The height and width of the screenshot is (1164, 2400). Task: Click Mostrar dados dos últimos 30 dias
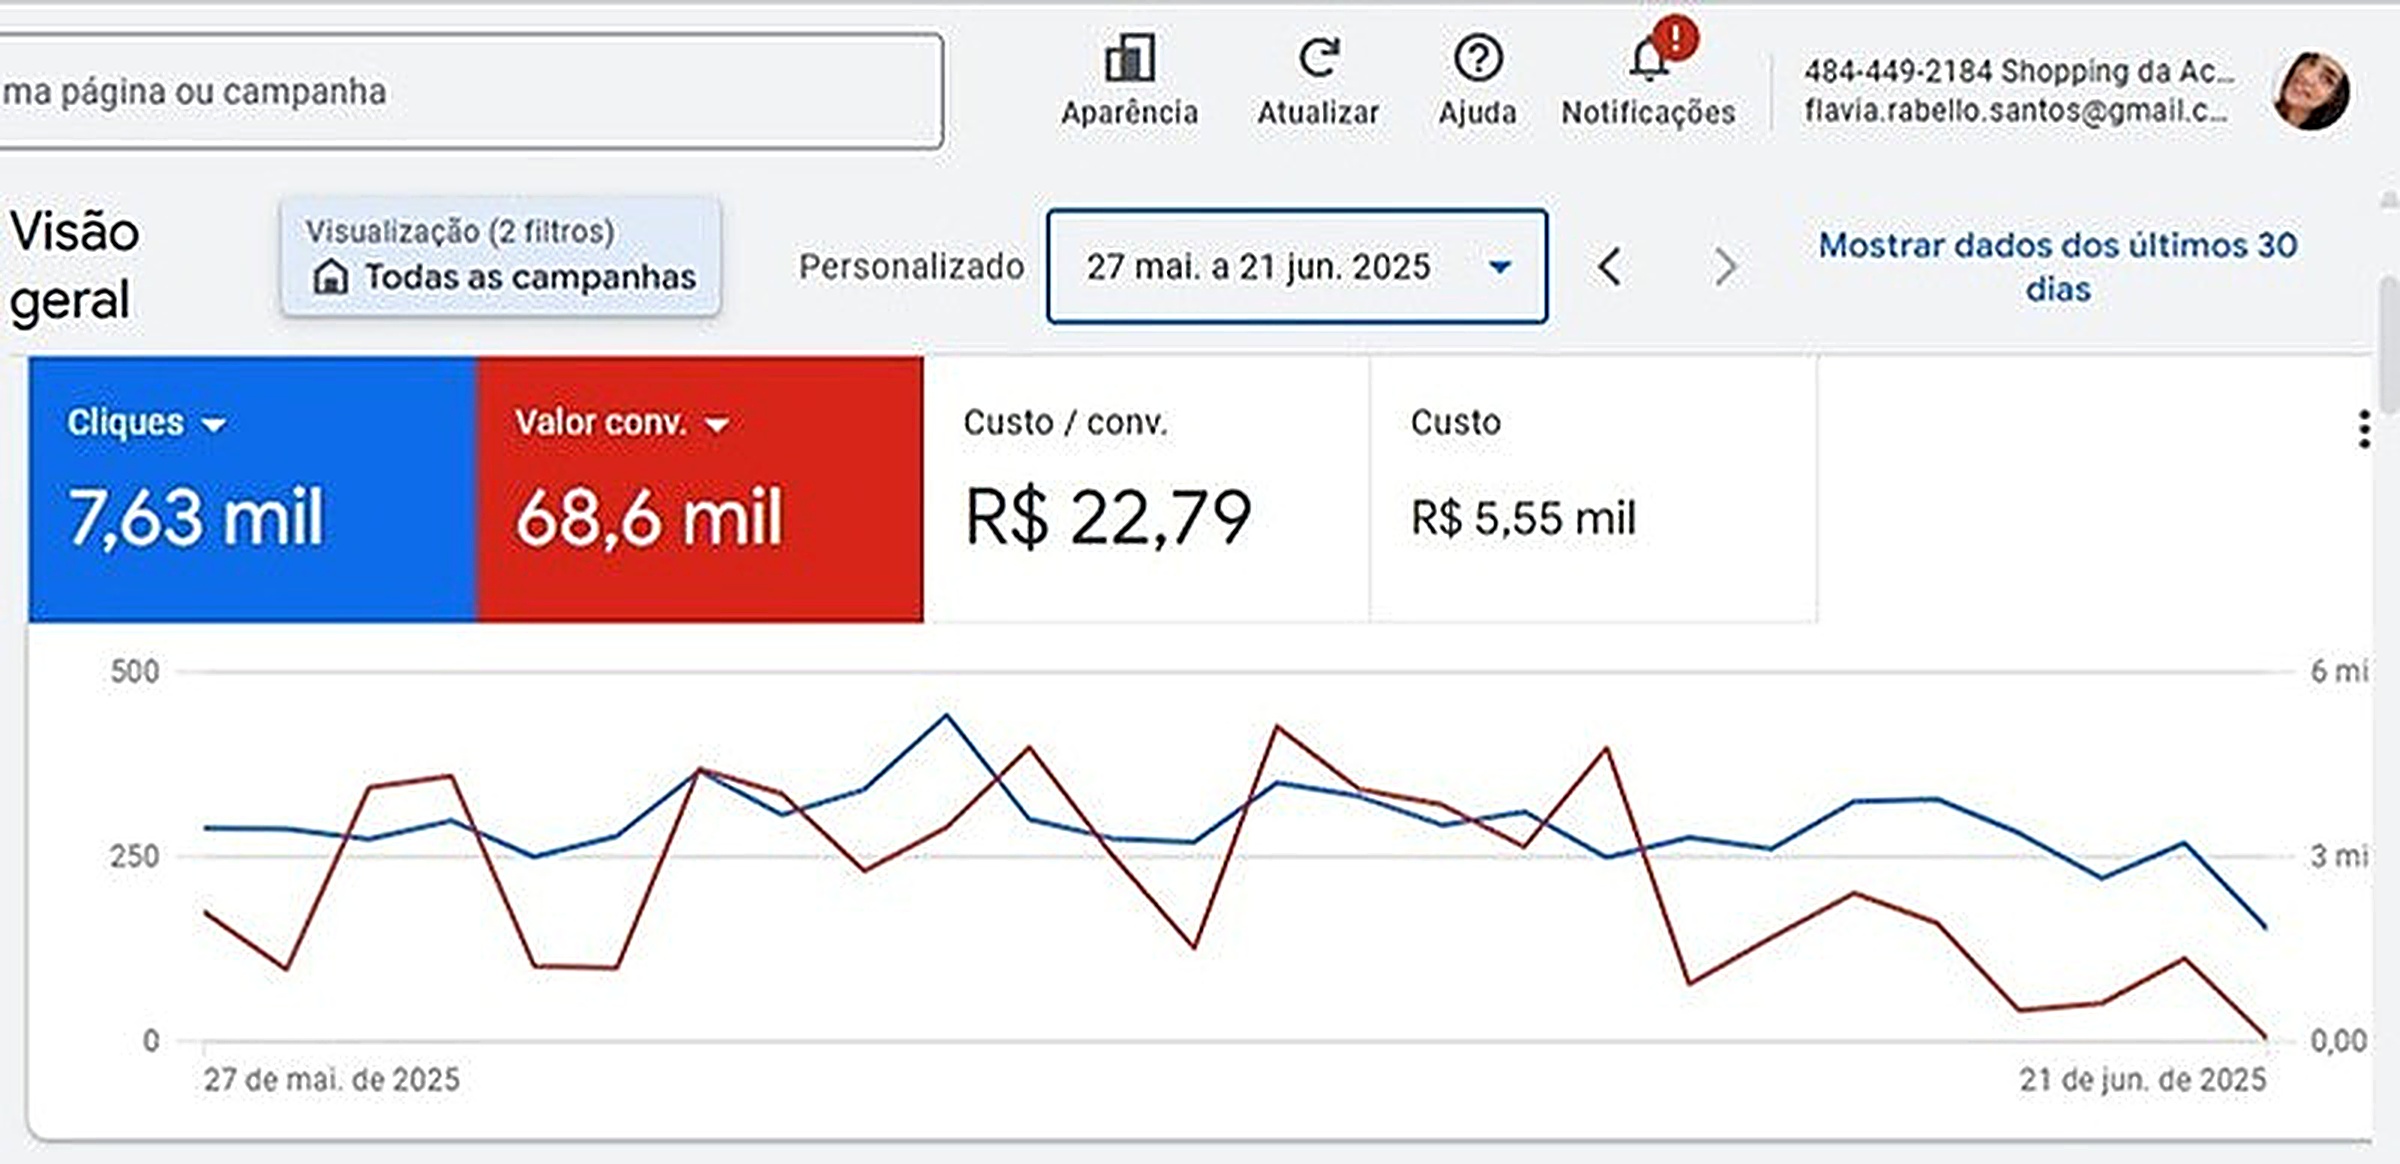[2058, 266]
